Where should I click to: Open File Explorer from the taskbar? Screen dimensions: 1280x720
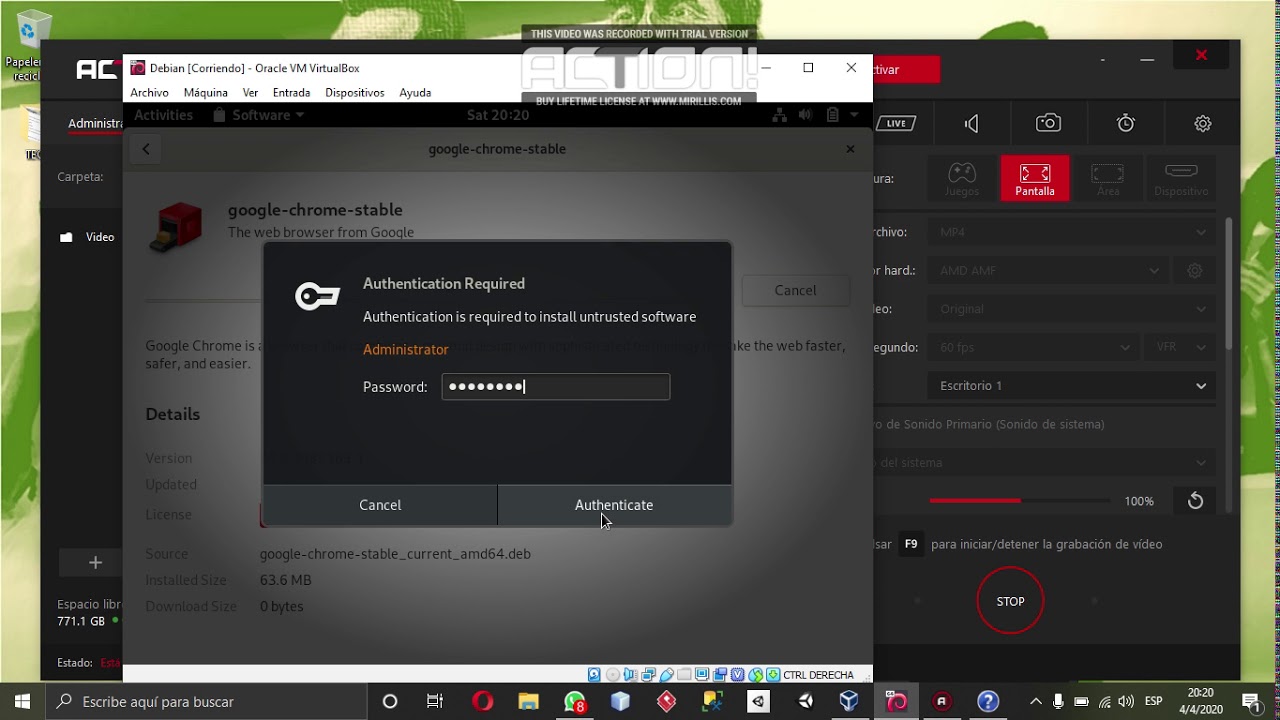click(528, 701)
